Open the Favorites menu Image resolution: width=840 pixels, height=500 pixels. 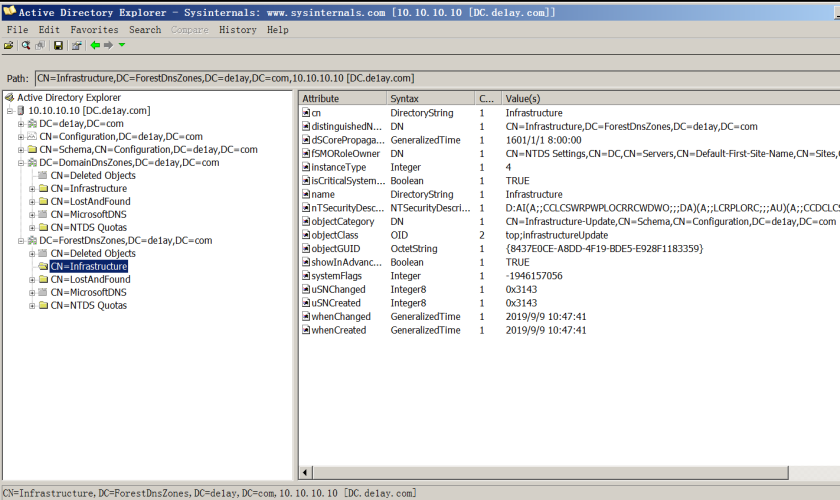[x=94, y=30]
